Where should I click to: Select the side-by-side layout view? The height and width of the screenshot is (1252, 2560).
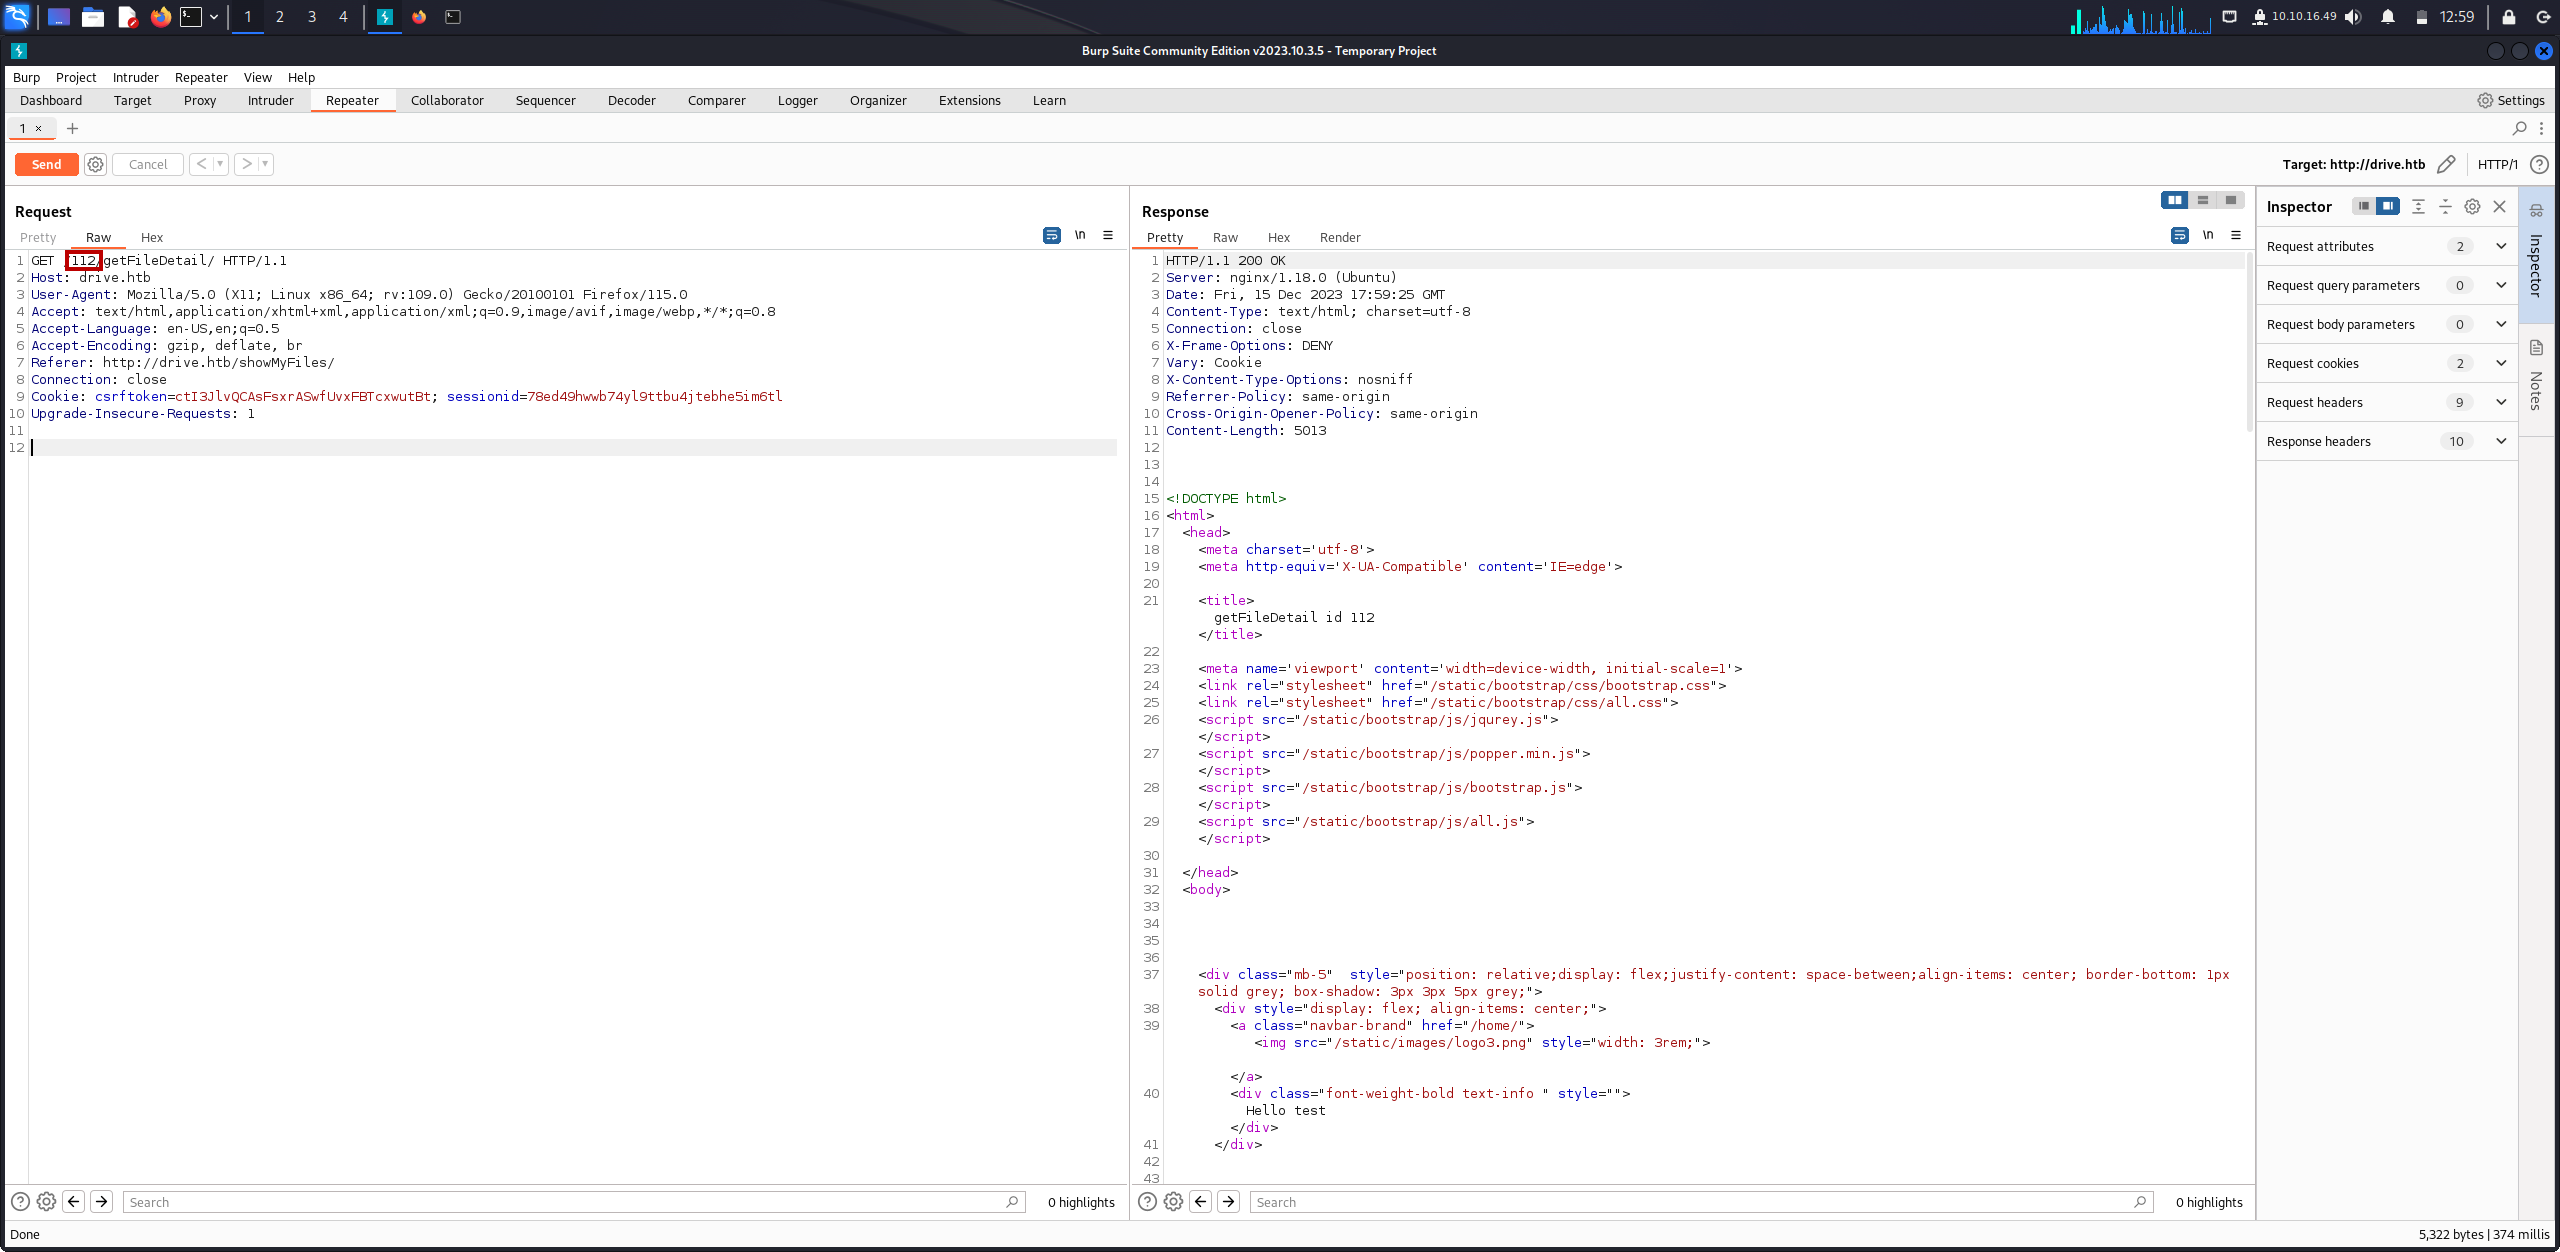[x=2174, y=200]
